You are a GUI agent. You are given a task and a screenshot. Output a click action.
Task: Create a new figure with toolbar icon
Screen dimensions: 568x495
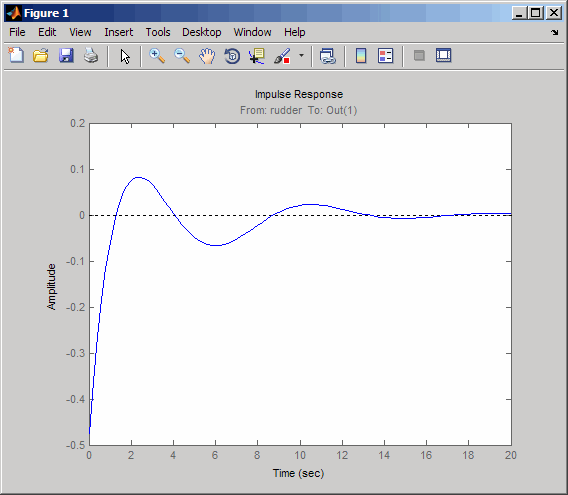(x=16, y=56)
